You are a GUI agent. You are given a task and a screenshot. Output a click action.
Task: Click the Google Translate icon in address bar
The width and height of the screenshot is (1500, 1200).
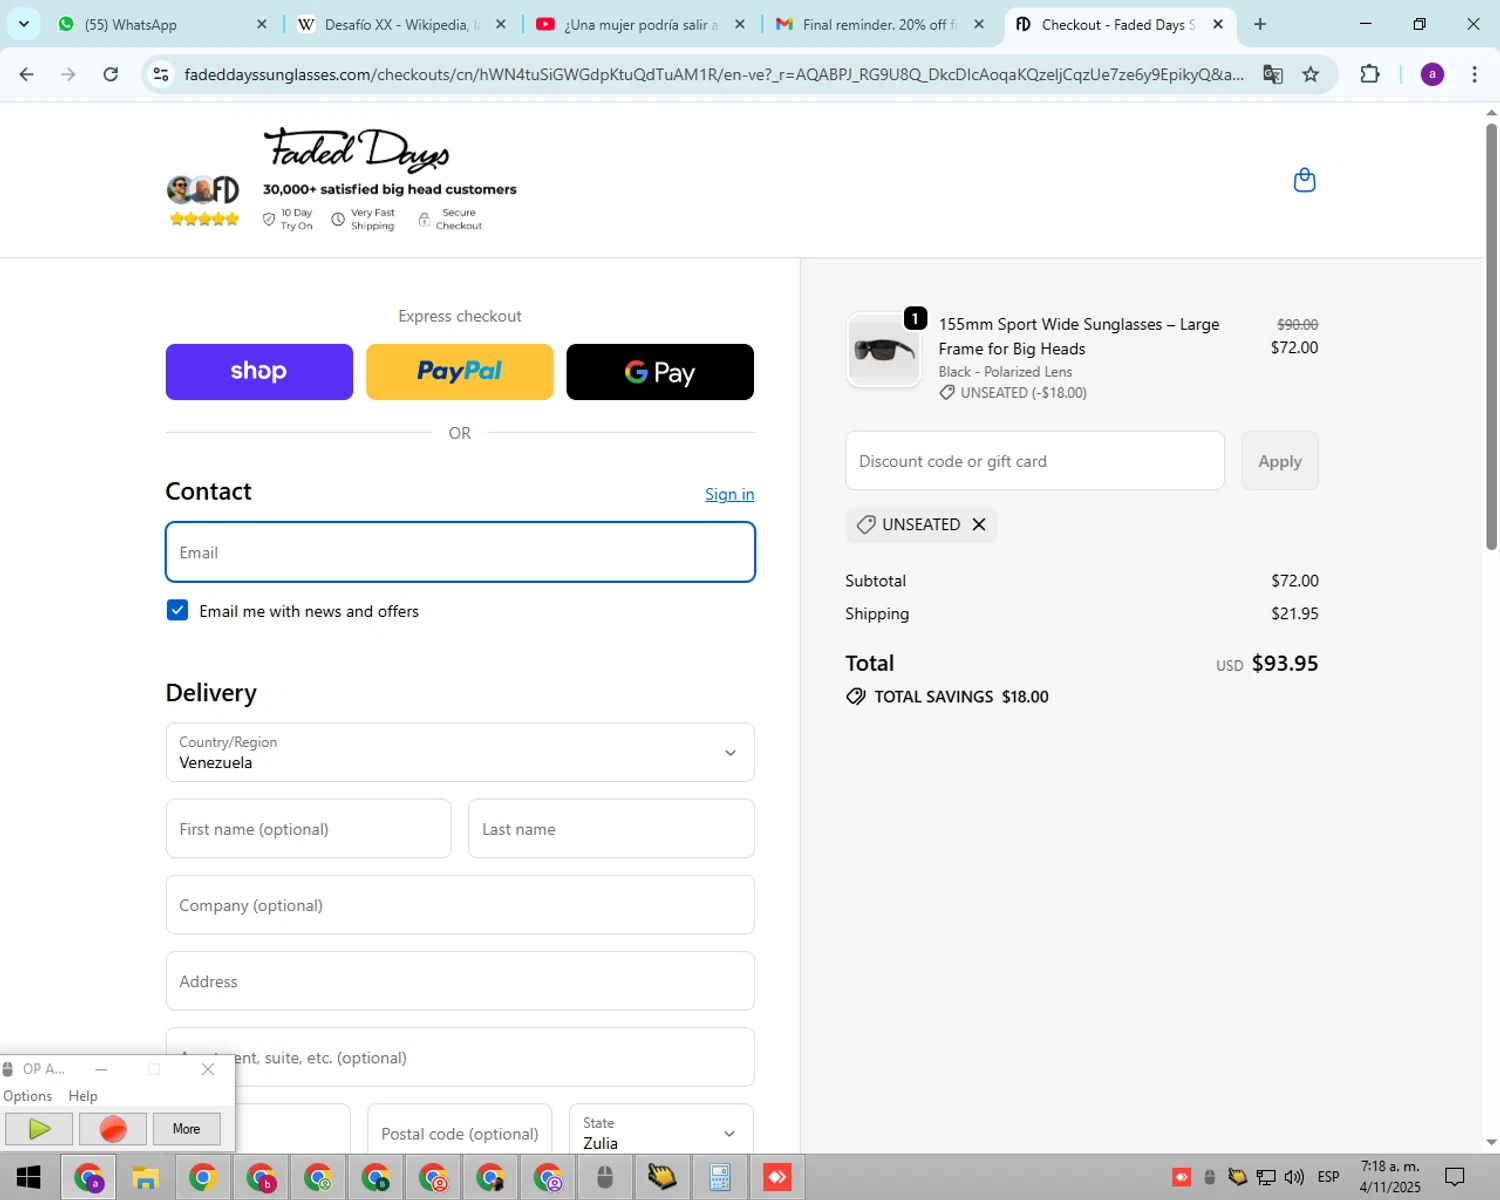pos(1272,74)
